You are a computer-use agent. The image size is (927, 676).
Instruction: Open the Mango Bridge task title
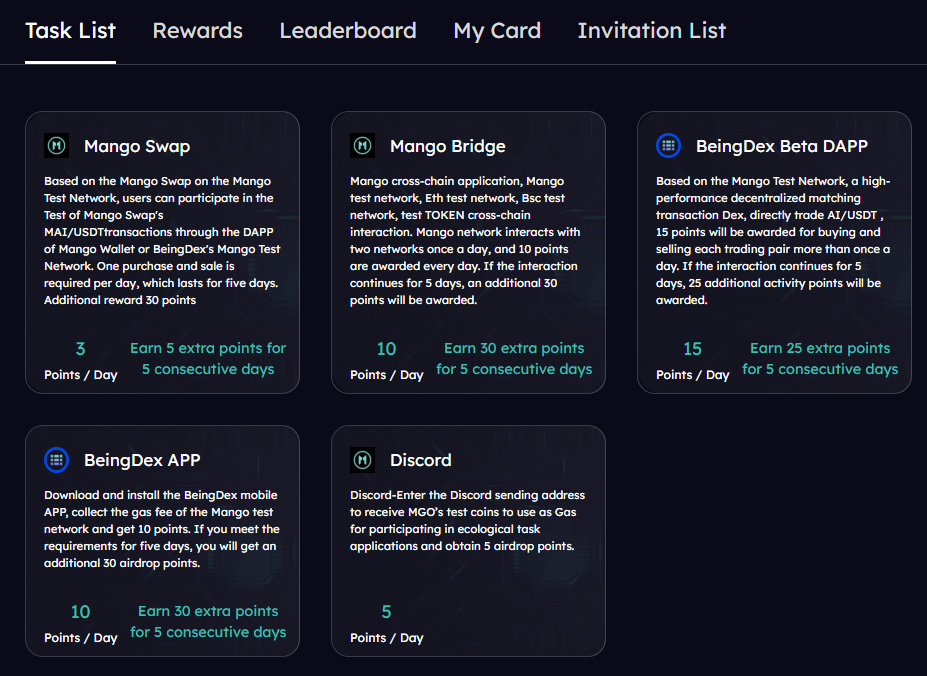tap(448, 146)
